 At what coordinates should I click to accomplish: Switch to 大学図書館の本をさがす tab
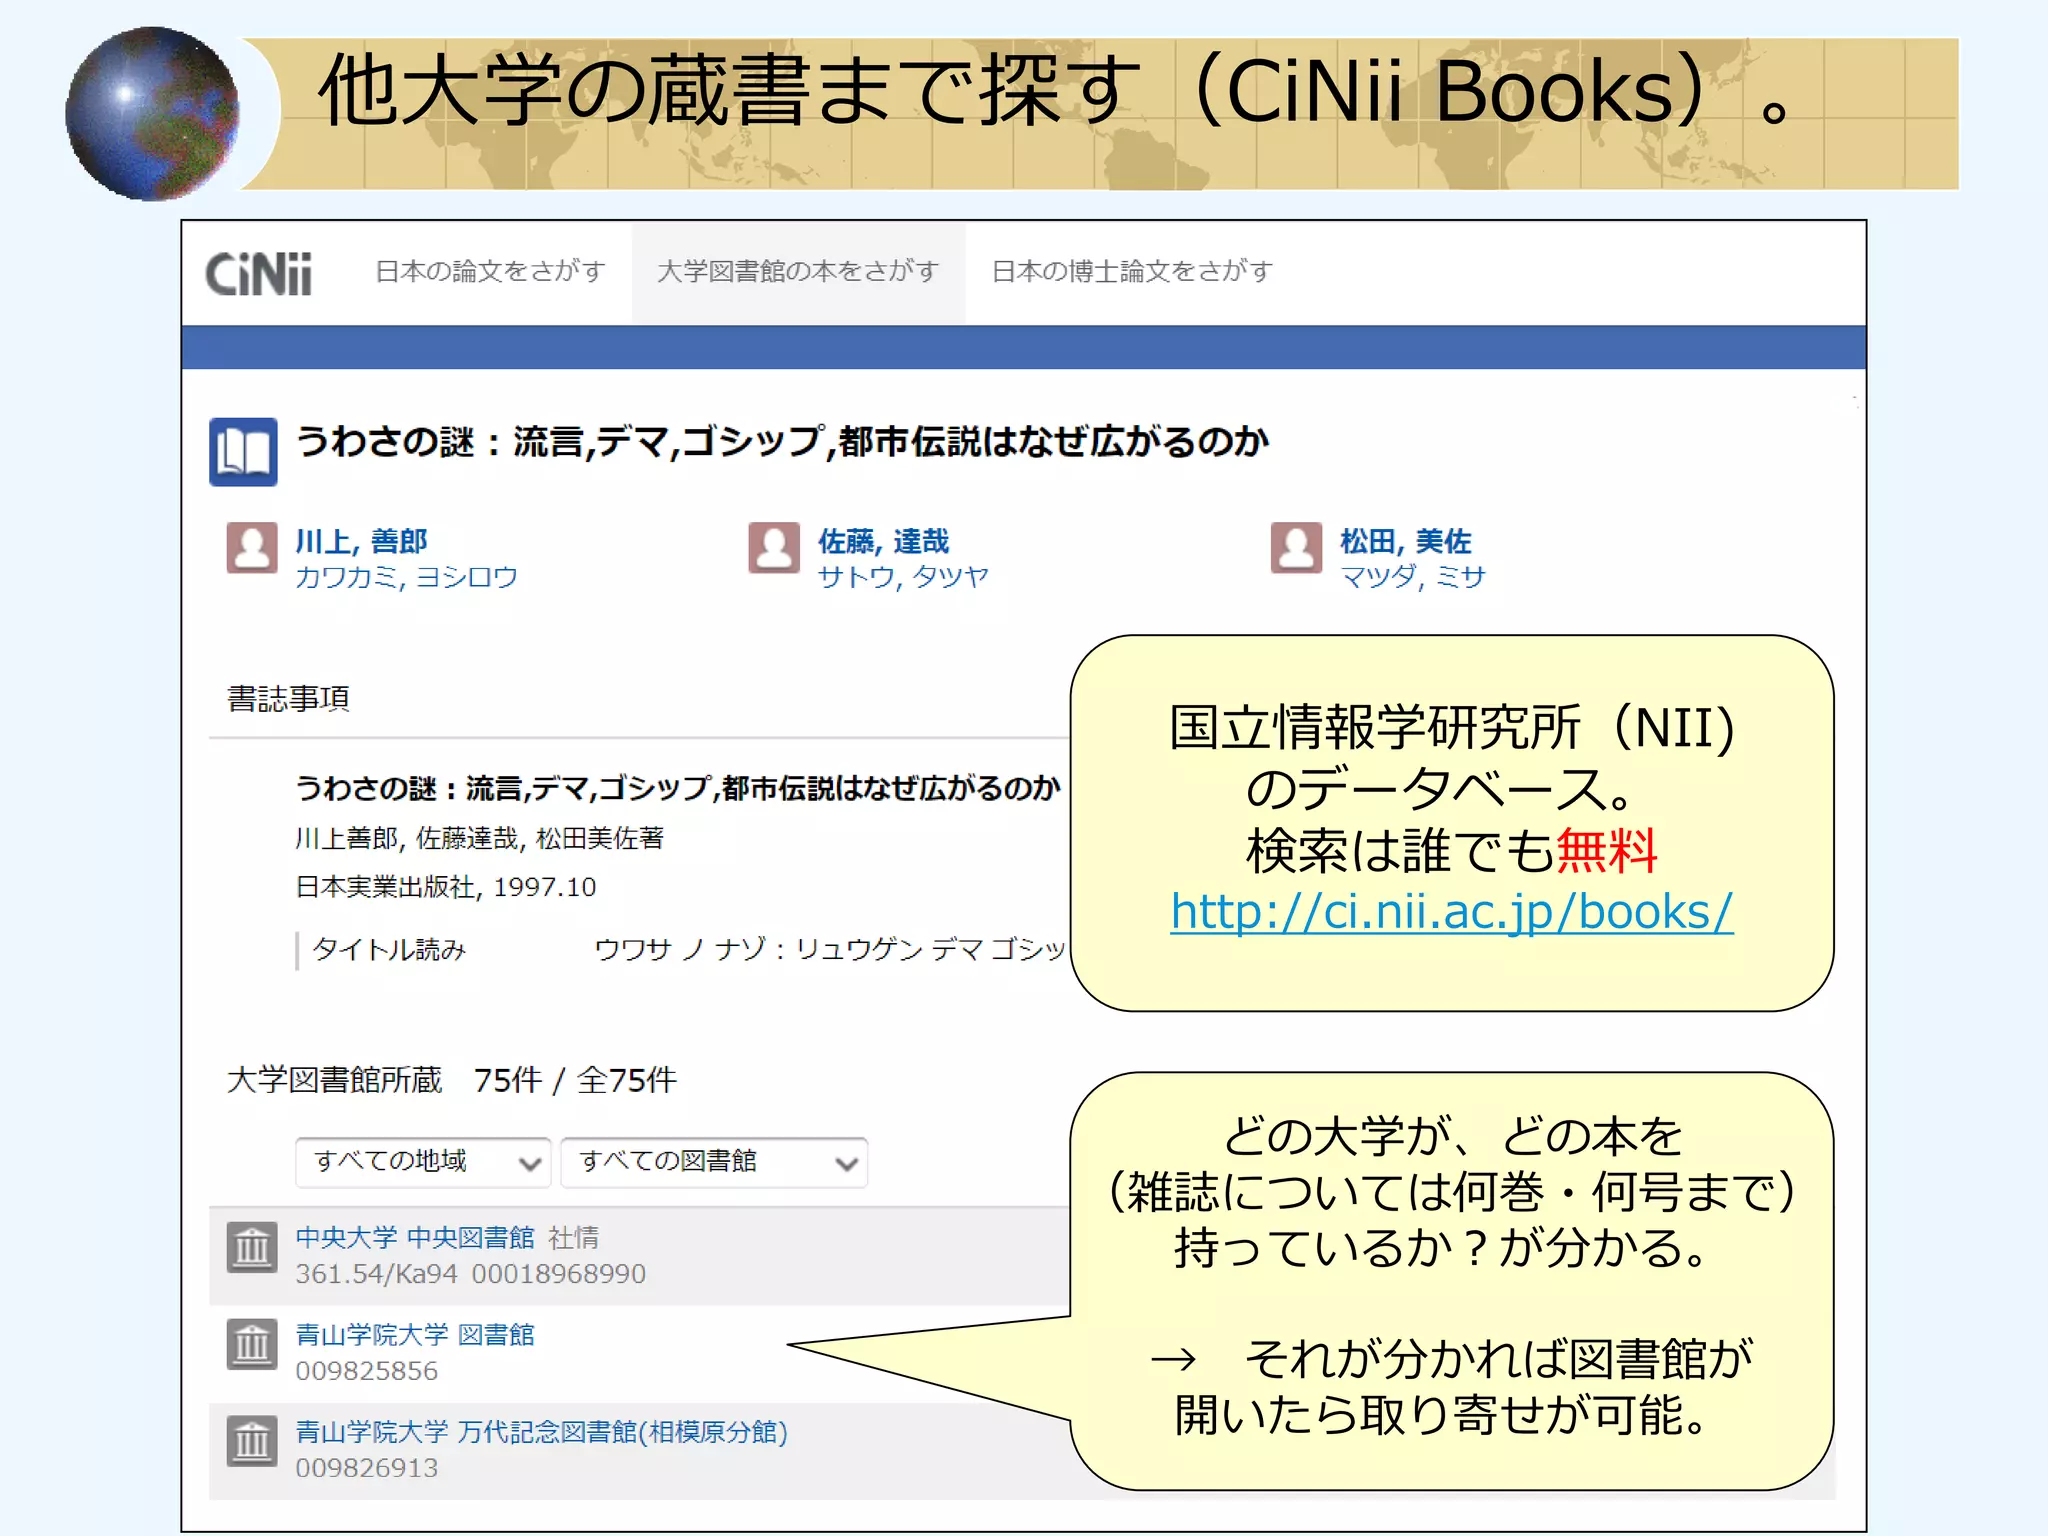pyautogui.click(x=798, y=271)
